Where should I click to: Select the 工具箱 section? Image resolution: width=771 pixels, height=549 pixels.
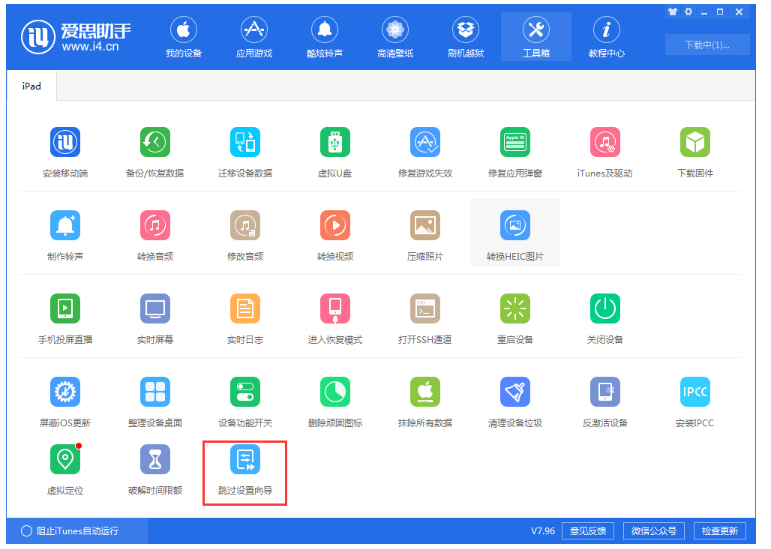coord(536,37)
